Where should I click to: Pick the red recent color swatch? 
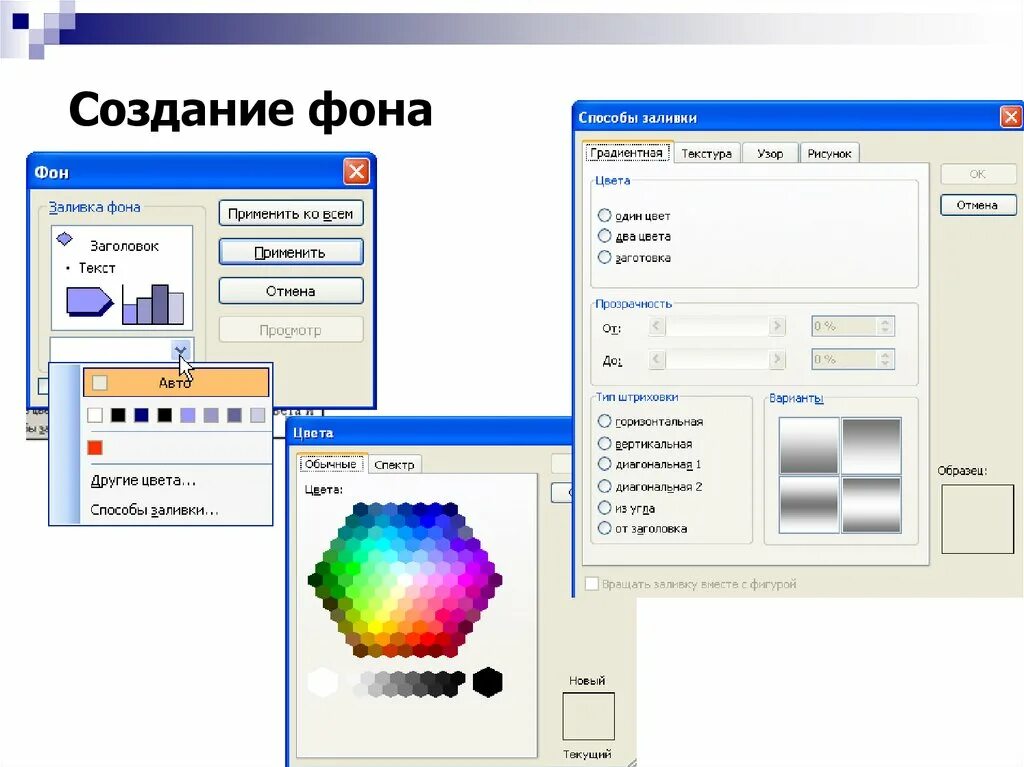pos(95,448)
